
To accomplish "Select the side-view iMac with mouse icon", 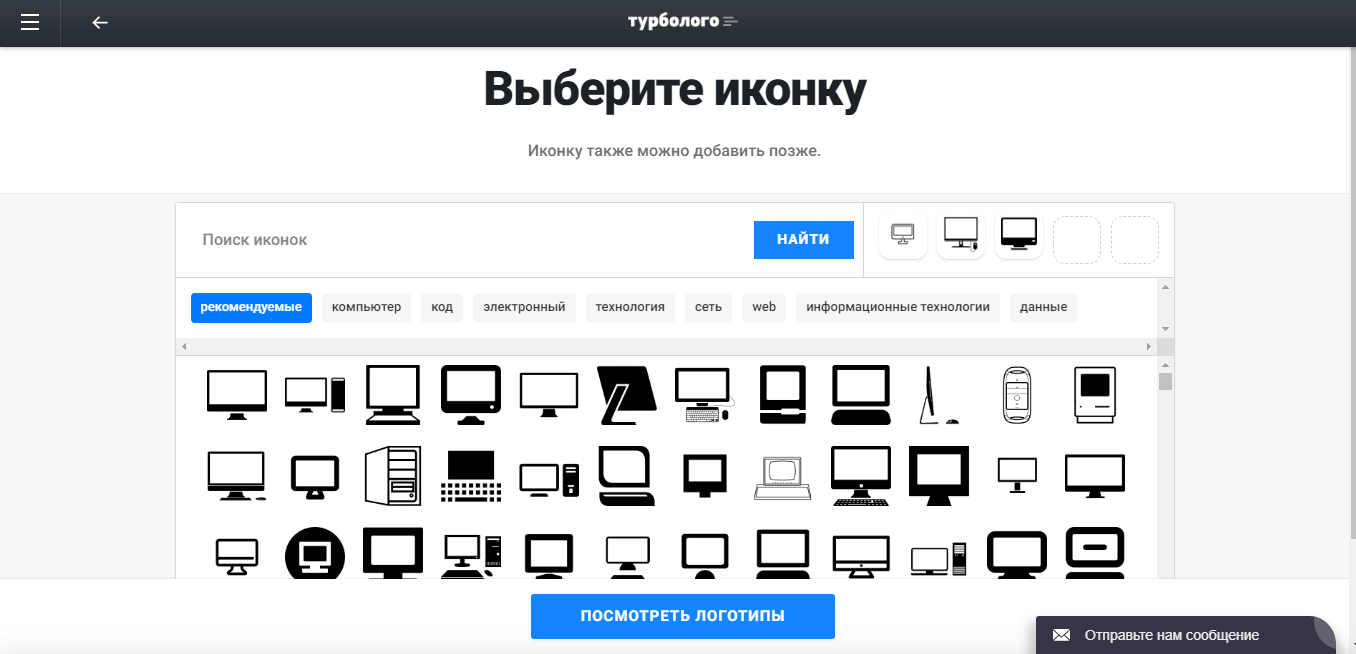I will [x=938, y=395].
